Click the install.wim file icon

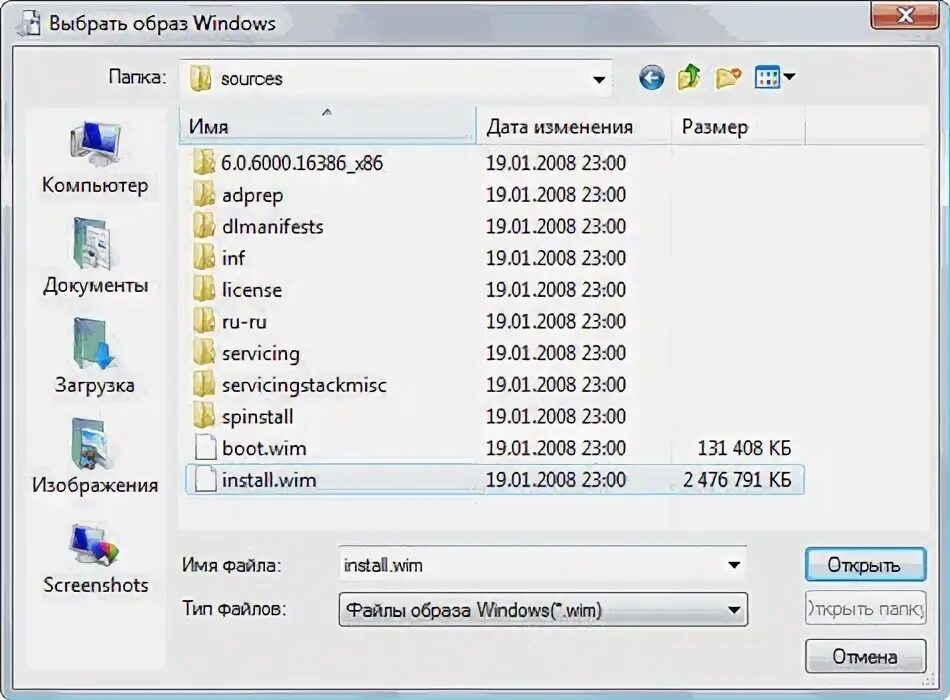[205, 479]
